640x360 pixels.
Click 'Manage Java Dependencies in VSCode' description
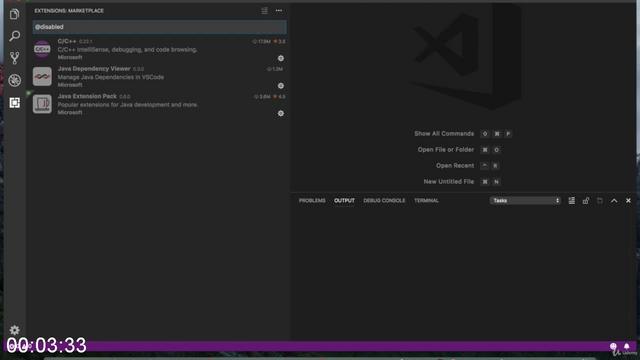pos(111,77)
